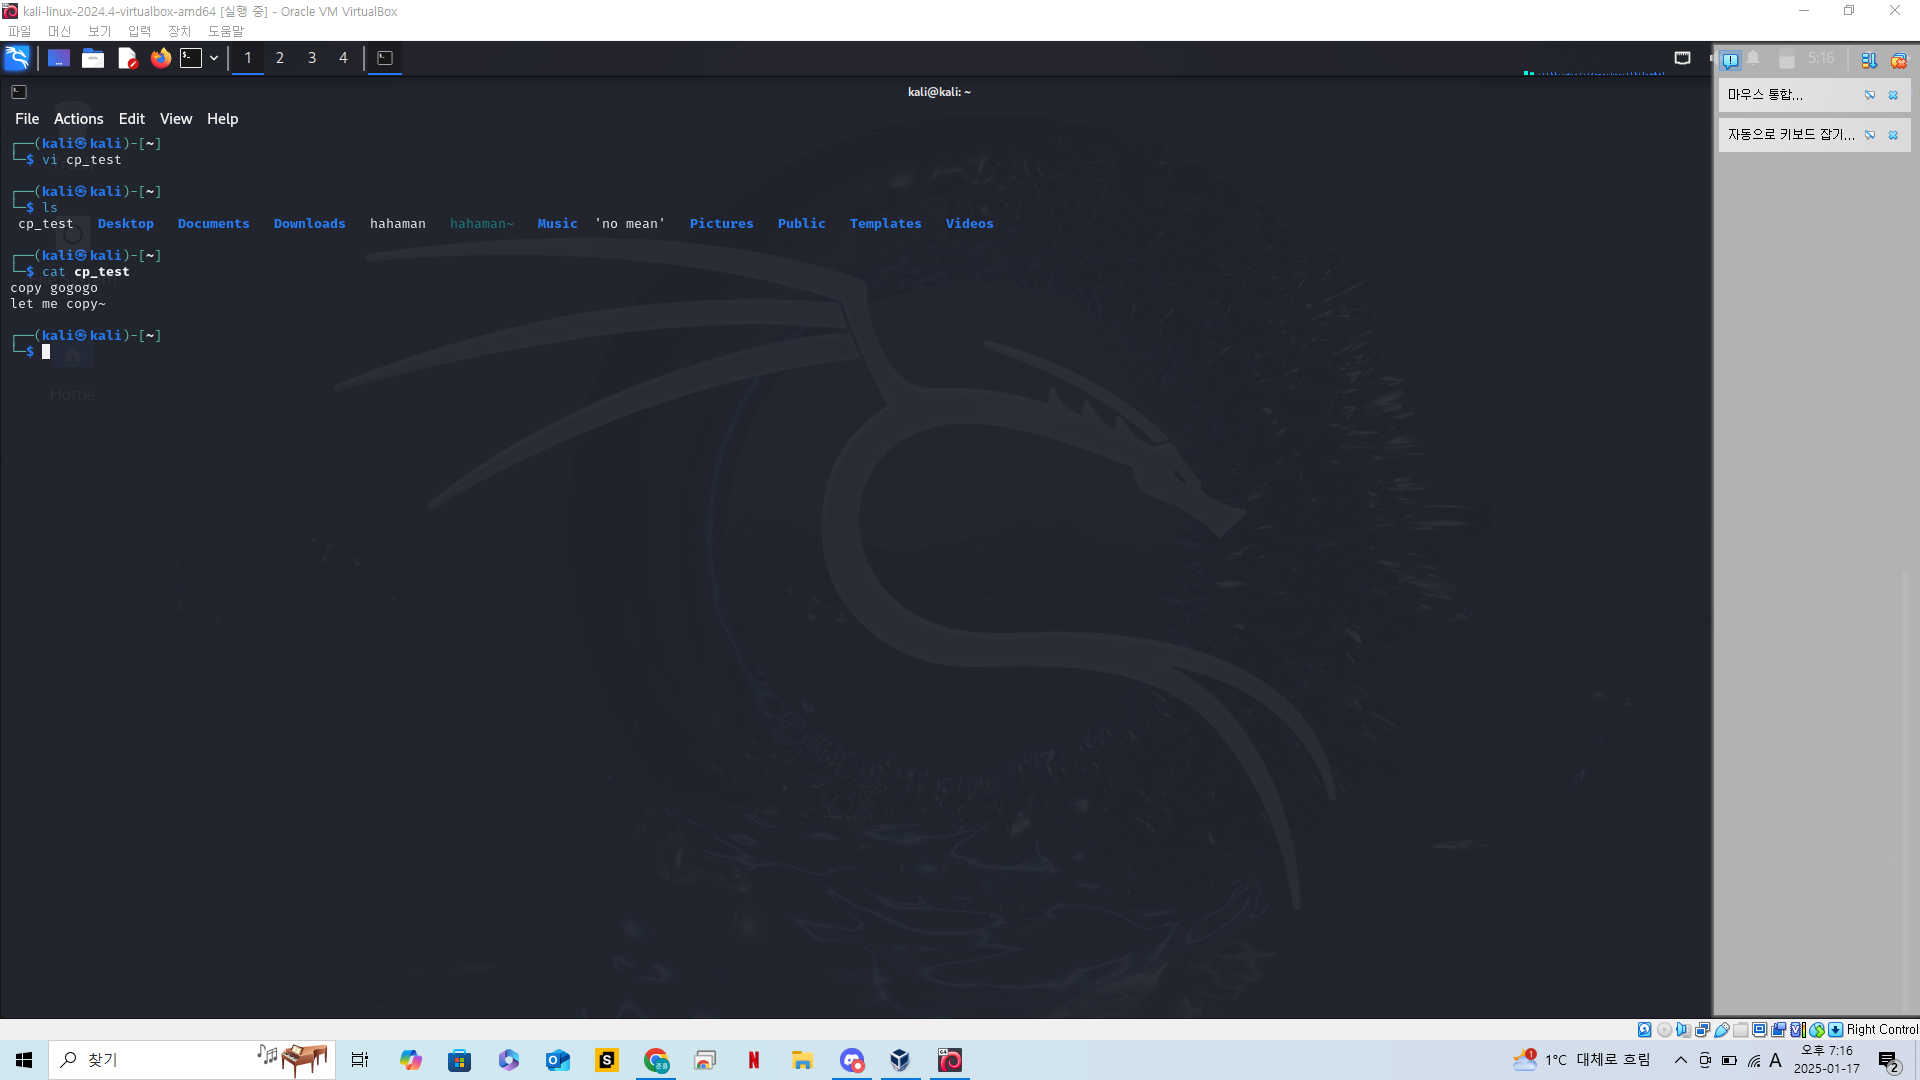The height and width of the screenshot is (1080, 1920).
Task: Click the Ethernet network icon in panel
Action: (1682, 58)
